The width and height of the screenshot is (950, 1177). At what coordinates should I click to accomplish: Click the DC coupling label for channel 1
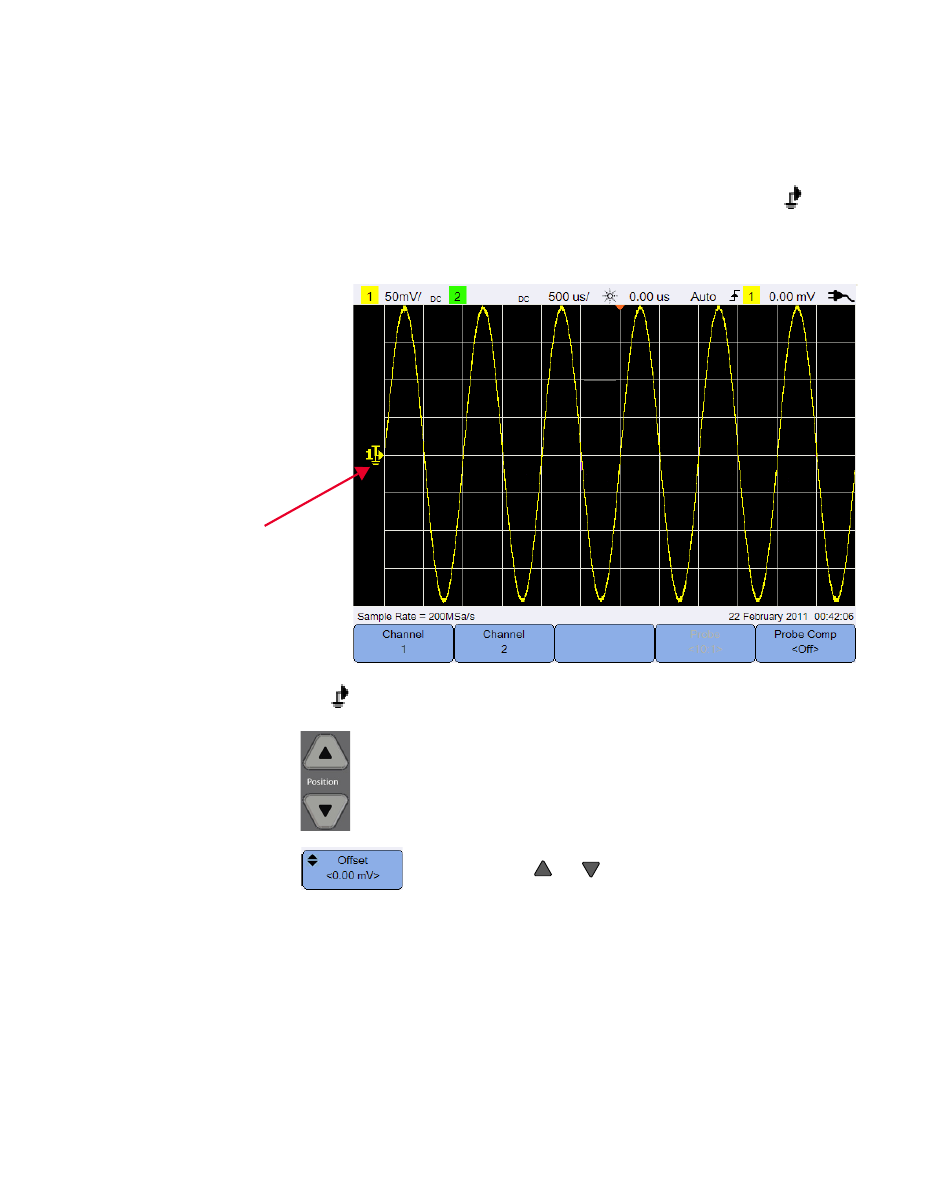click(x=435, y=299)
